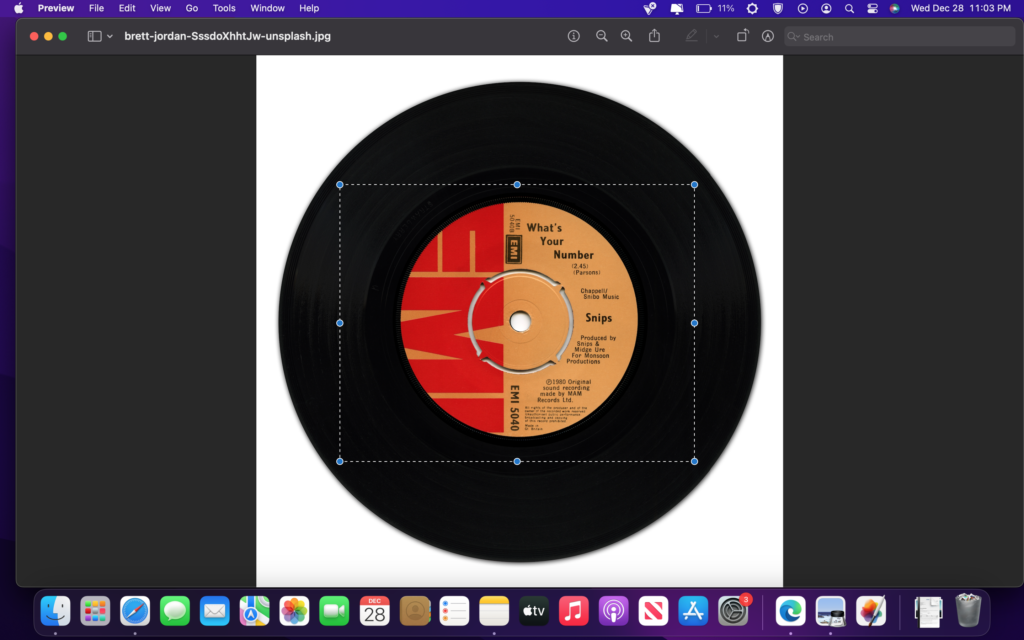Open Finder from the Dock
This screenshot has width=1024, height=640.
56,611
